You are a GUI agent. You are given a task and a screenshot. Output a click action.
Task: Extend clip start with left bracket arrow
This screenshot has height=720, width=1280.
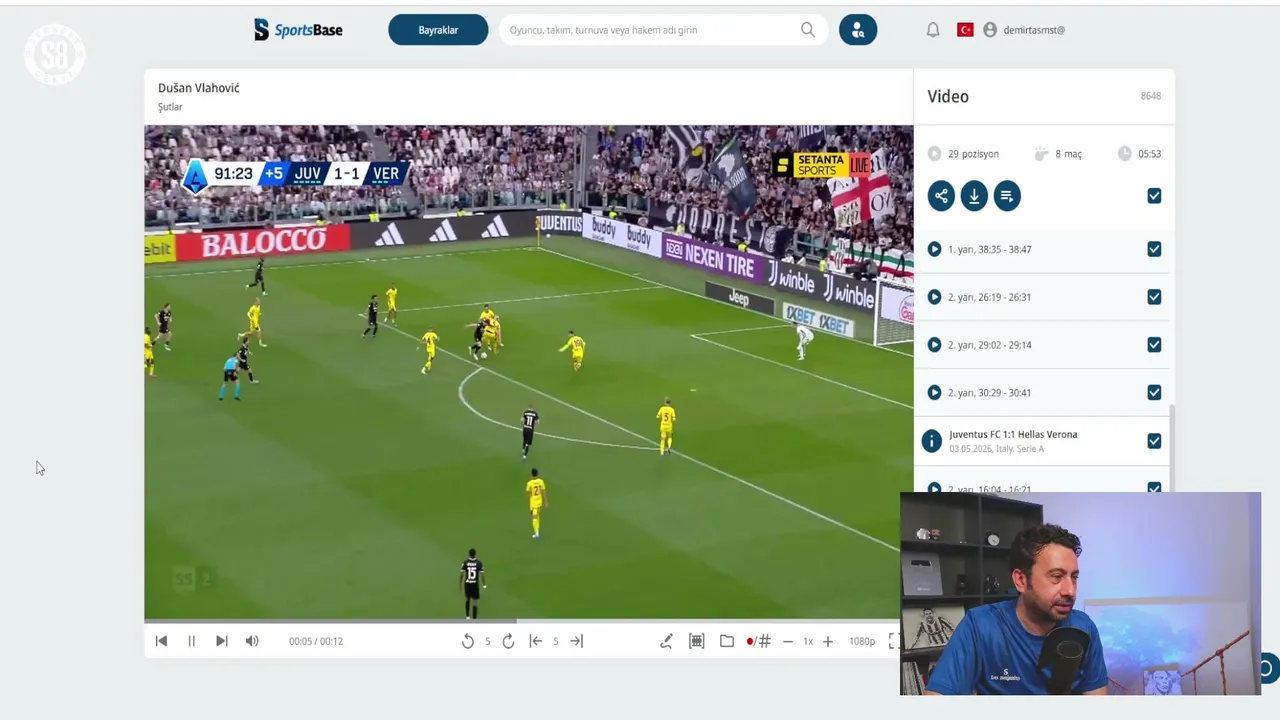point(536,641)
